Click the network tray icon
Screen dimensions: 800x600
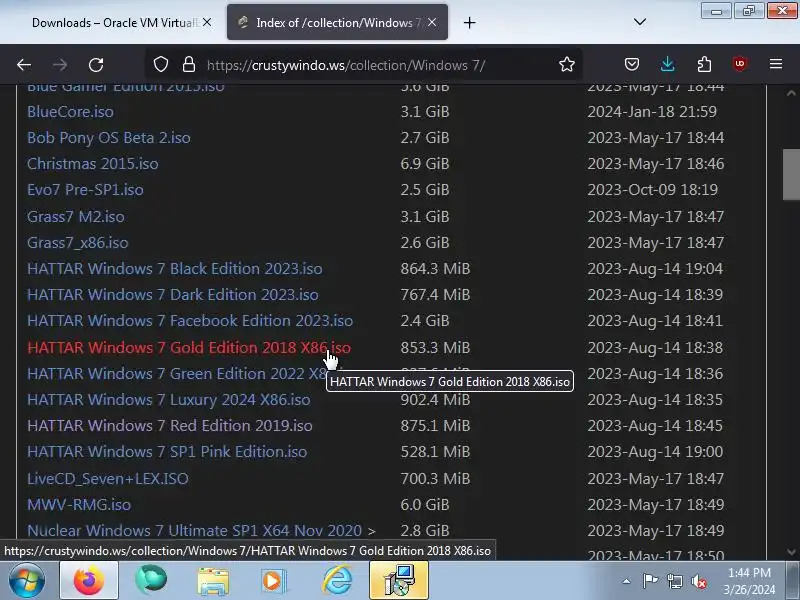[674, 581]
